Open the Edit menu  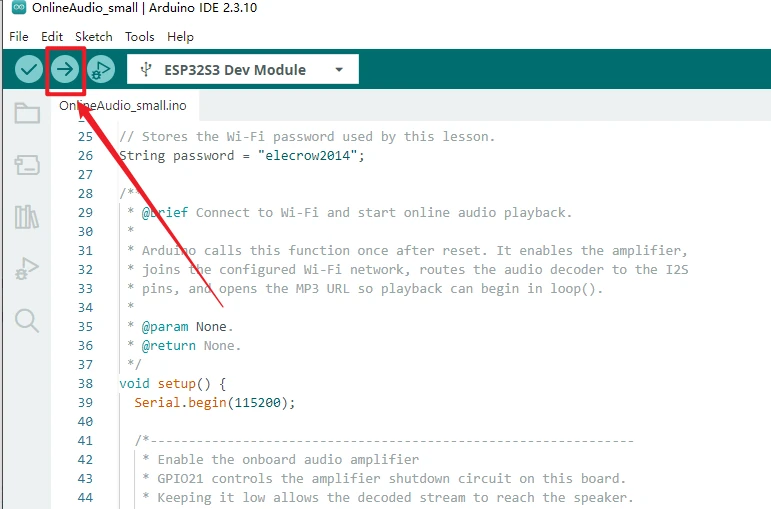(x=52, y=37)
